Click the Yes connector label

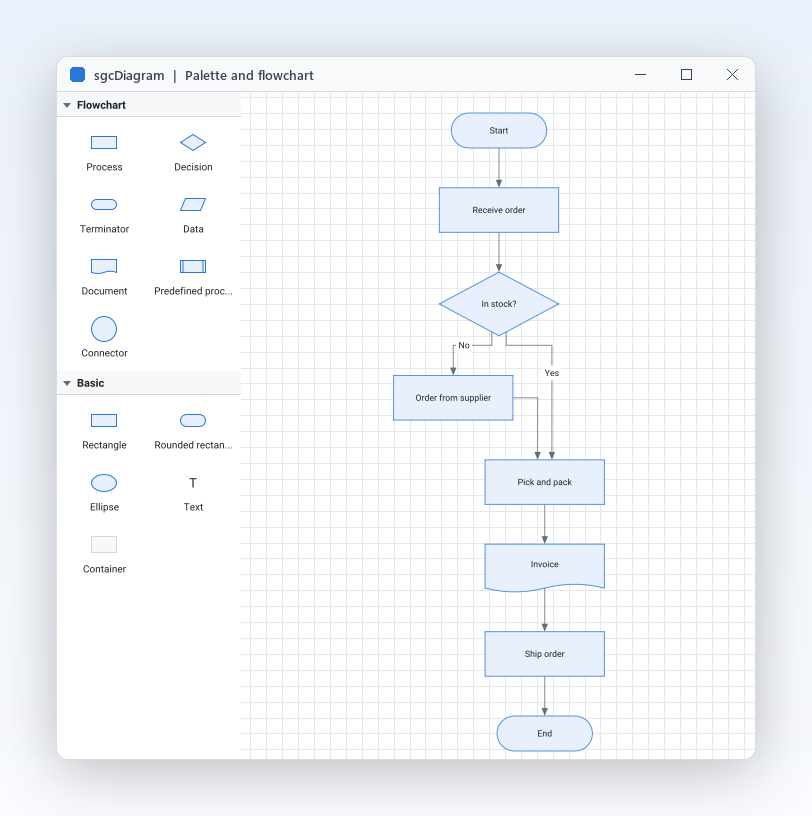click(x=552, y=373)
